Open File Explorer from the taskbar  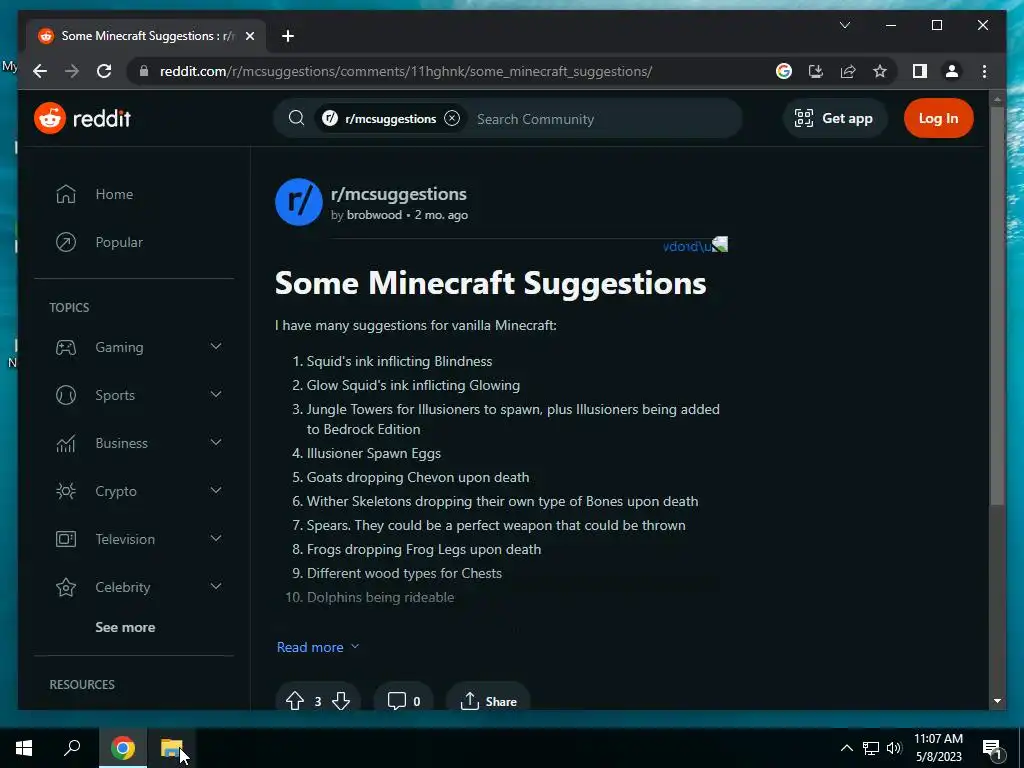172,748
